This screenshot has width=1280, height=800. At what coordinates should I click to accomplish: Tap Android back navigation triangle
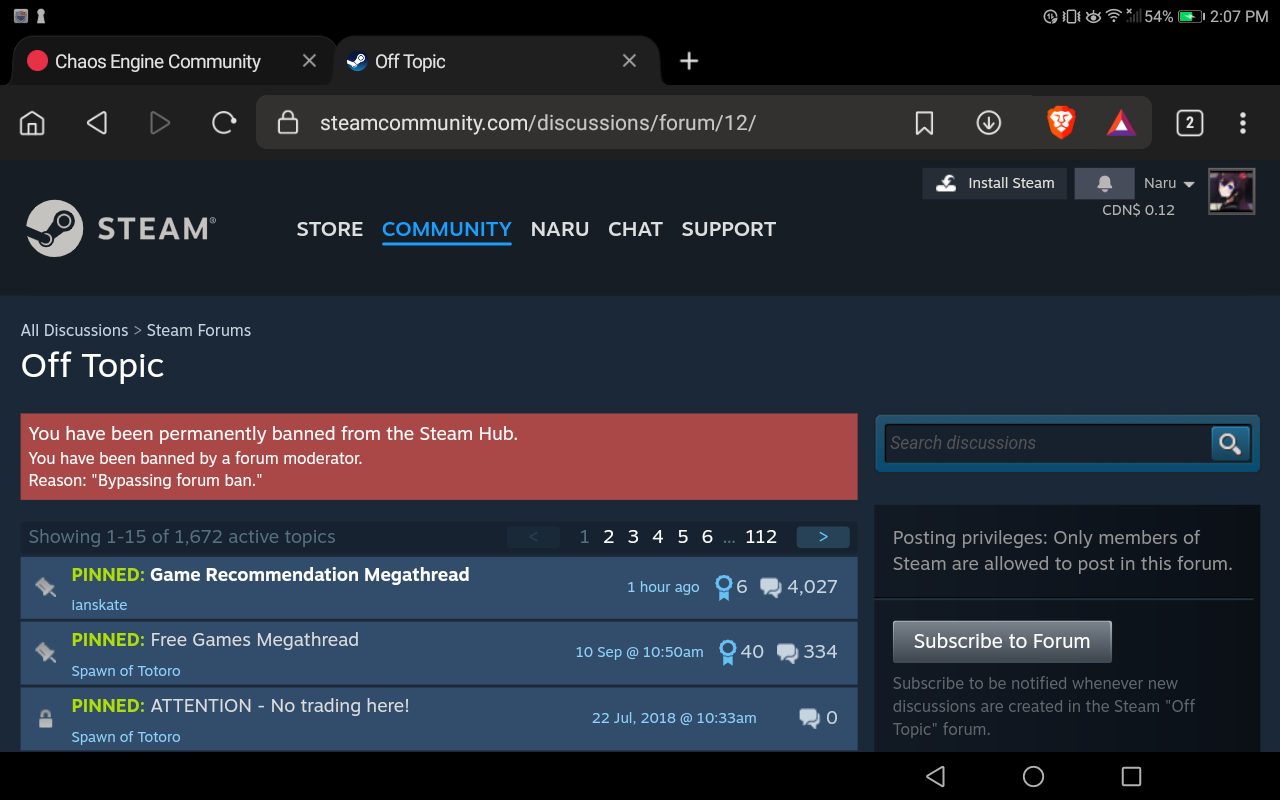pyautogui.click(x=935, y=776)
